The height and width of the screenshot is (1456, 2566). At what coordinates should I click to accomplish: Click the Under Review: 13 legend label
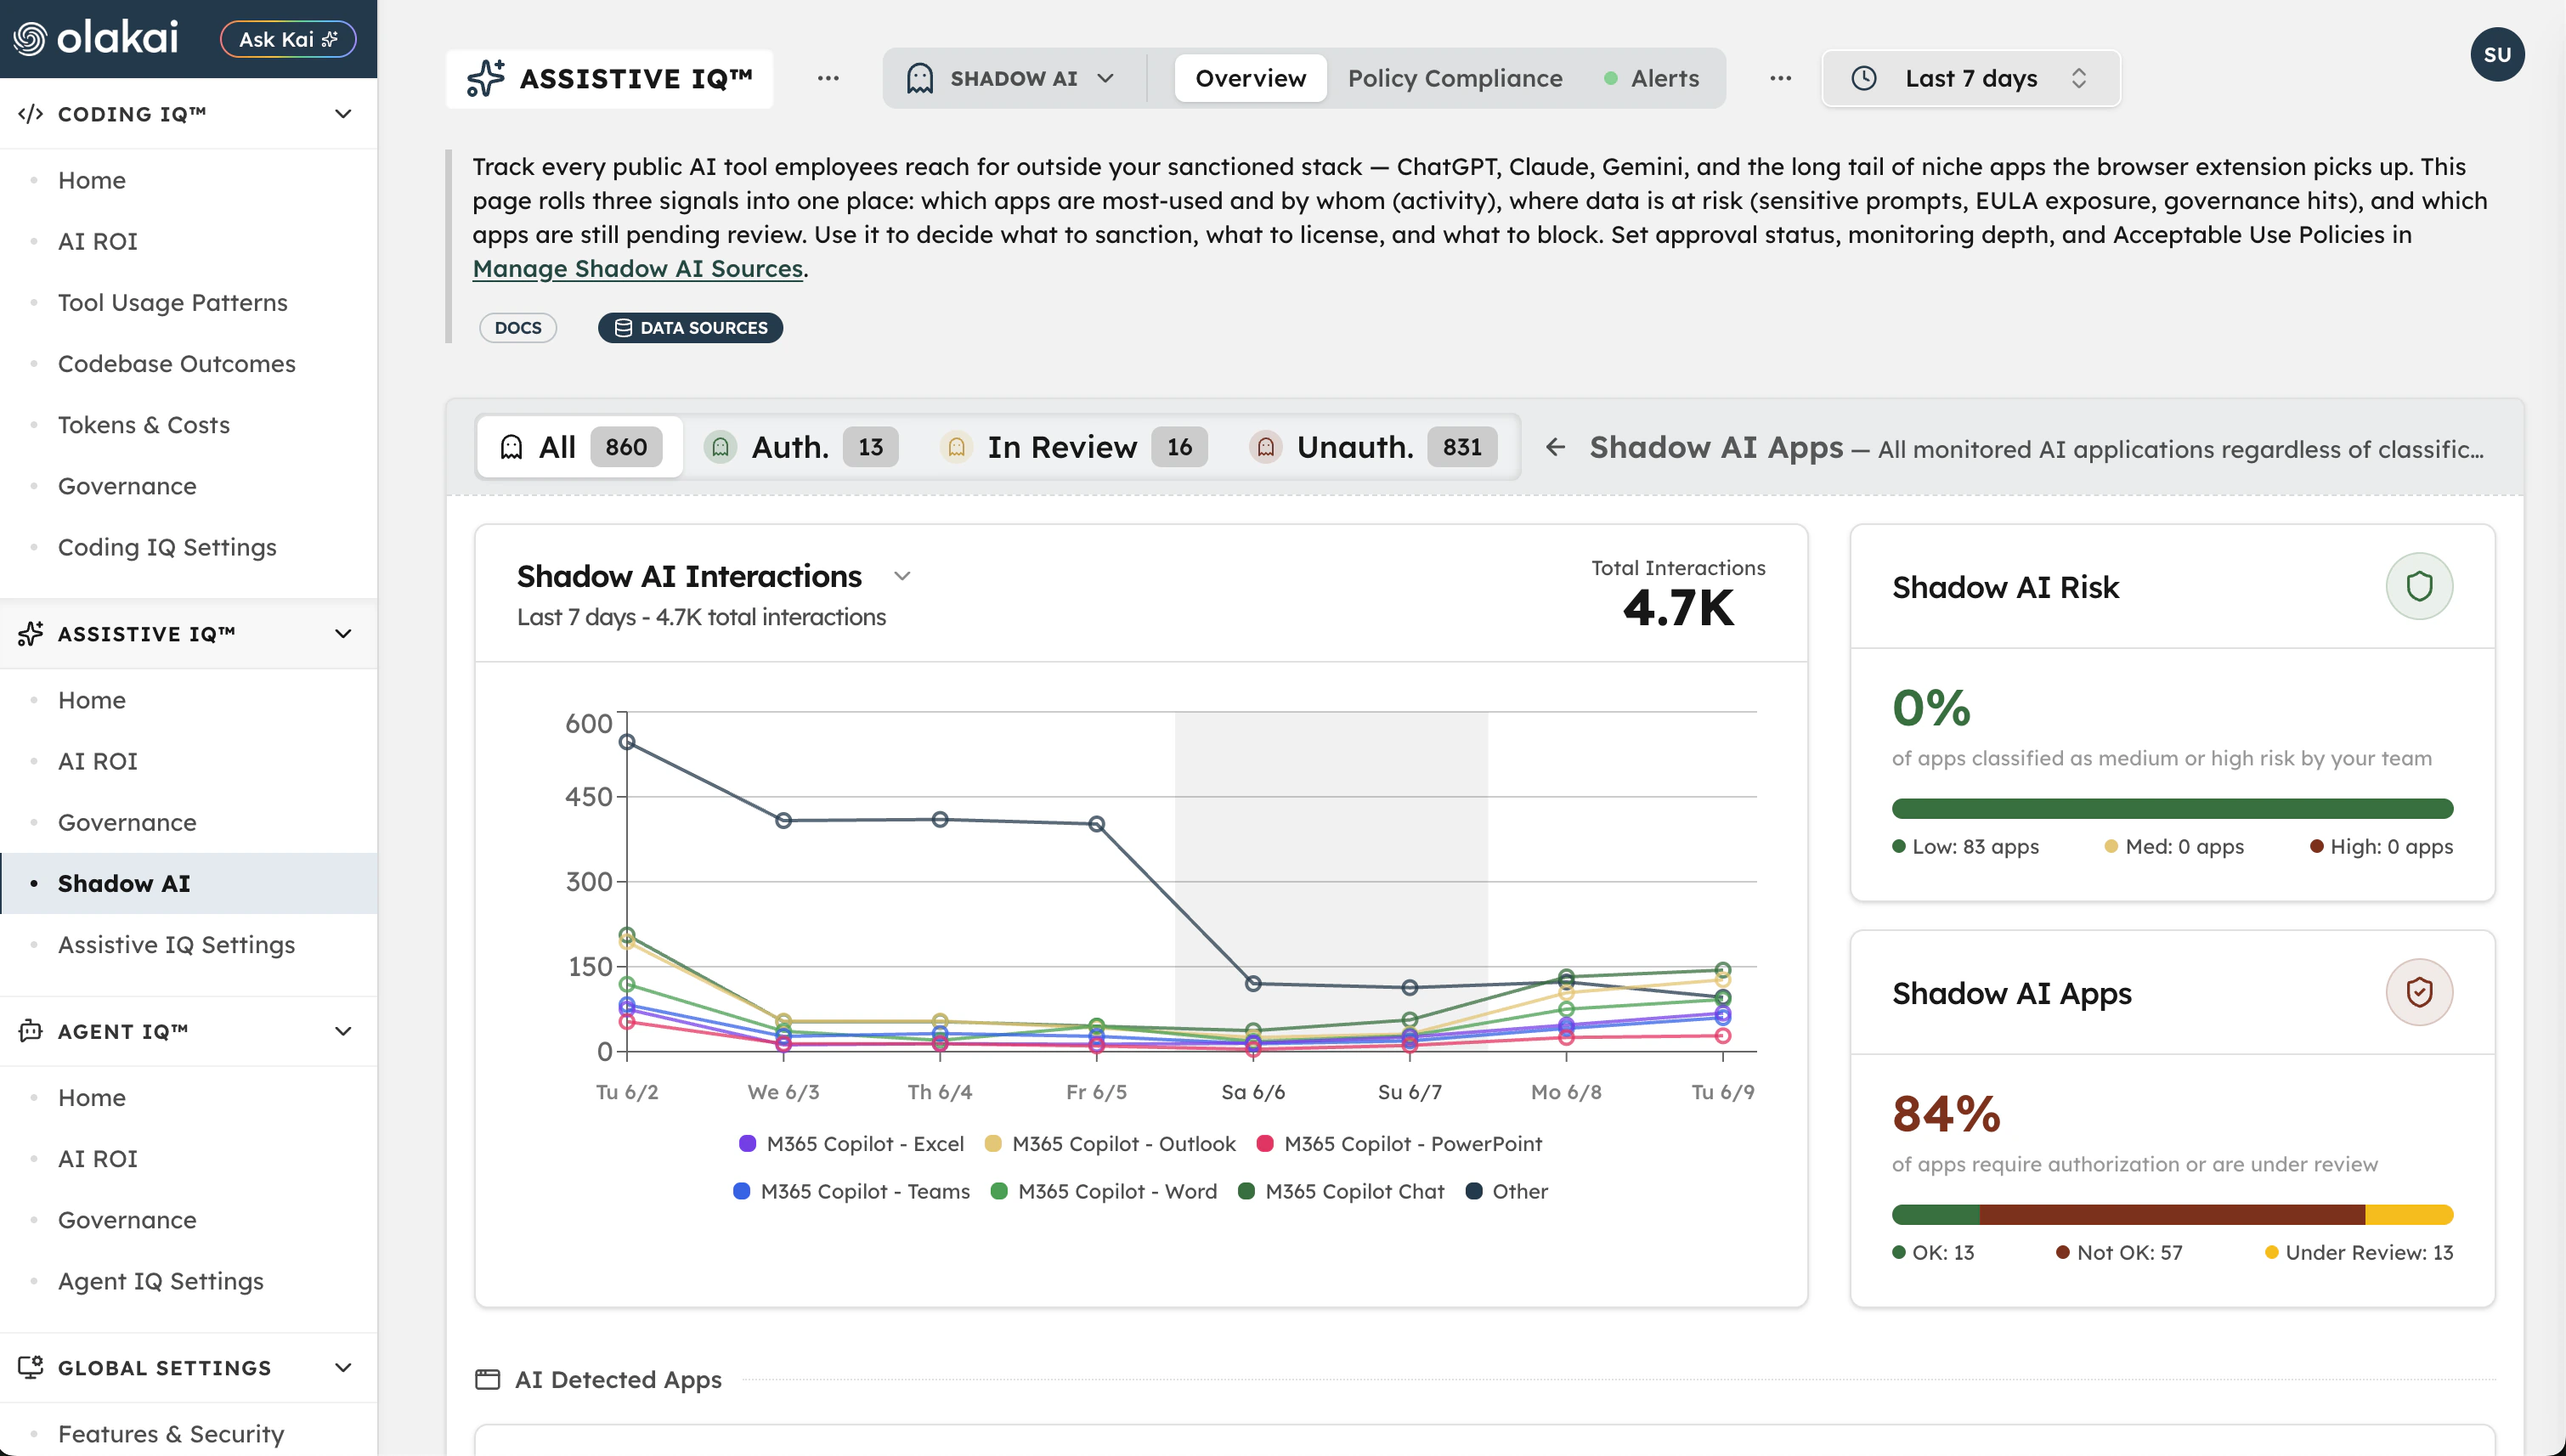(x=2359, y=1252)
